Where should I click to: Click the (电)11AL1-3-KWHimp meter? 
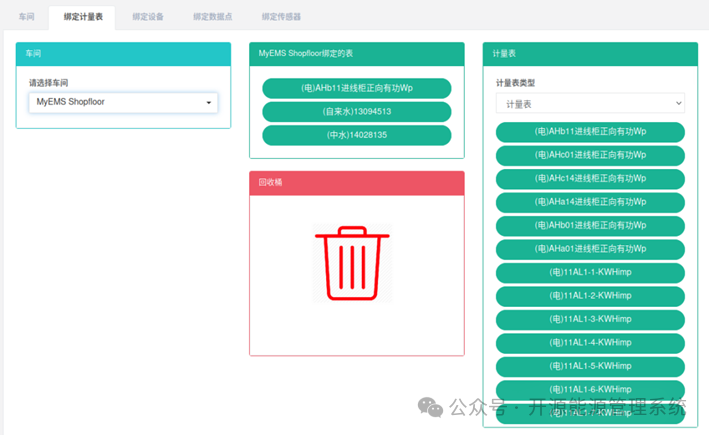(590, 319)
